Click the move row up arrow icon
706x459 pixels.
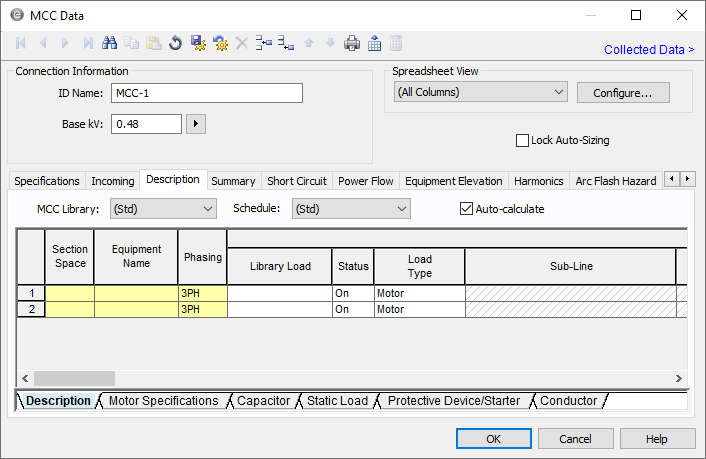click(308, 43)
